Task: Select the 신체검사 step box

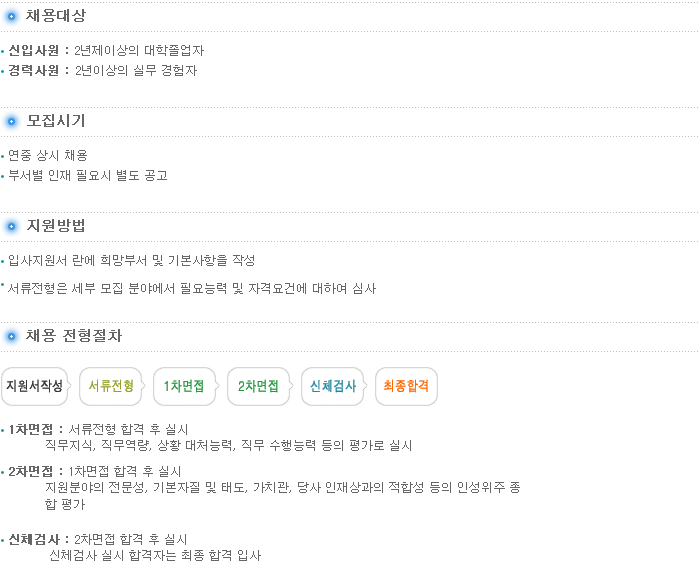Action: [333, 386]
